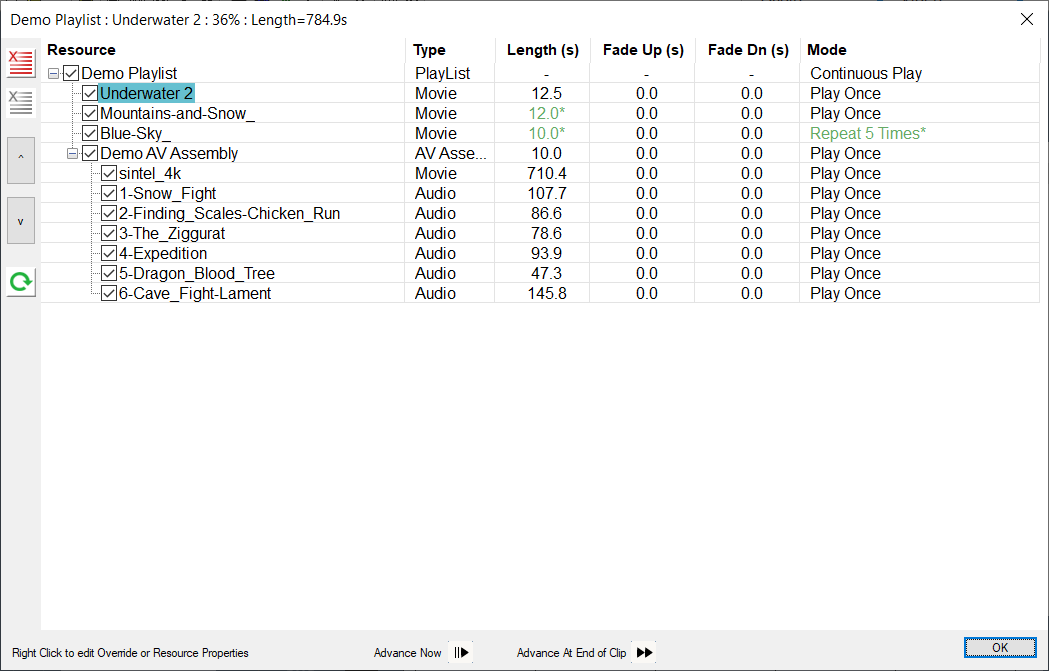This screenshot has width=1049, height=671.
Task: Select the Mountains-and-Snow_ movie row
Action: click(177, 113)
